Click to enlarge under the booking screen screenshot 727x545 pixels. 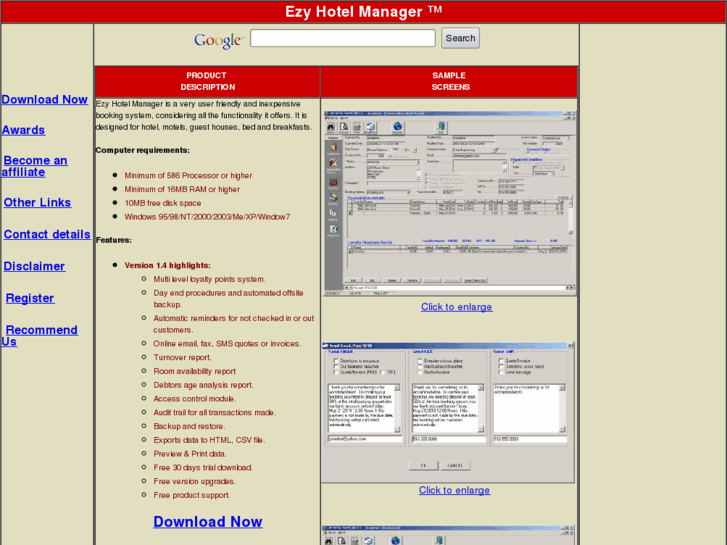tap(456, 307)
